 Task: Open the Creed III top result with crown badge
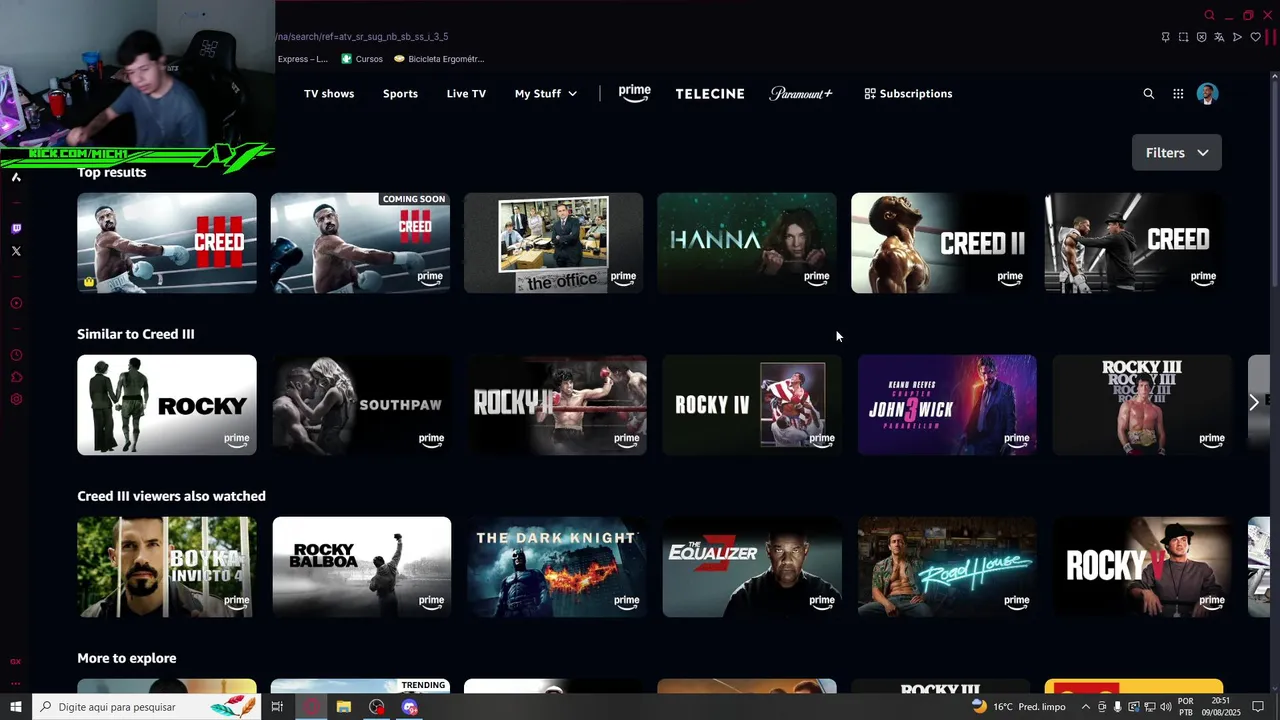(167, 243)
